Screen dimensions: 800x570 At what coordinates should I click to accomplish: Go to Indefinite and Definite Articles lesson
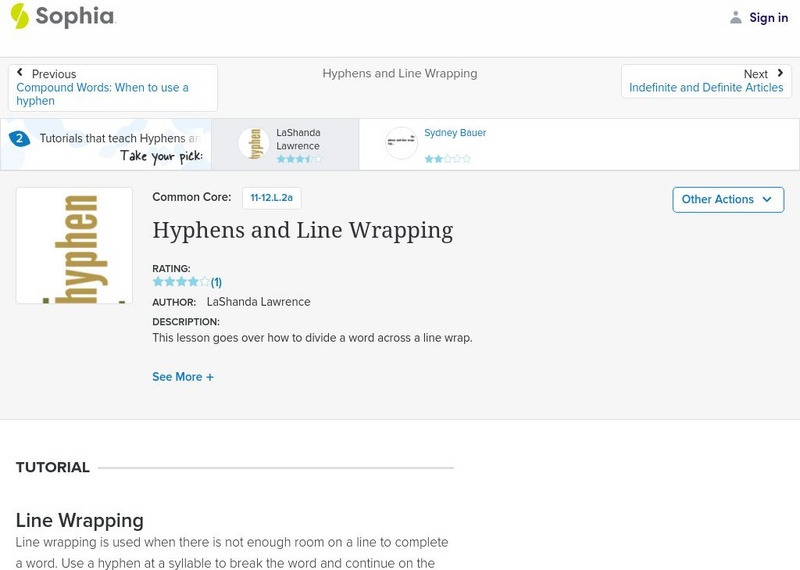[x=706, y=88]
